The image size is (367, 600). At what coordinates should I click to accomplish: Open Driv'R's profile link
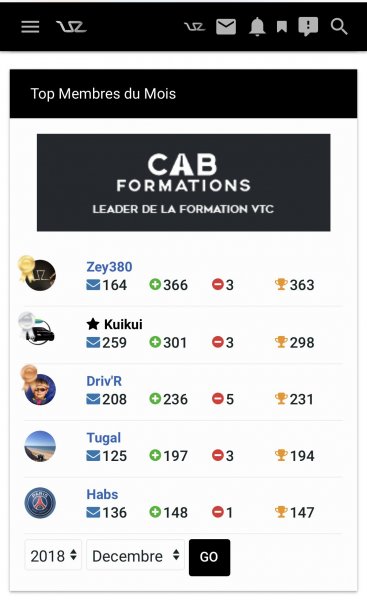coord(104,381)
